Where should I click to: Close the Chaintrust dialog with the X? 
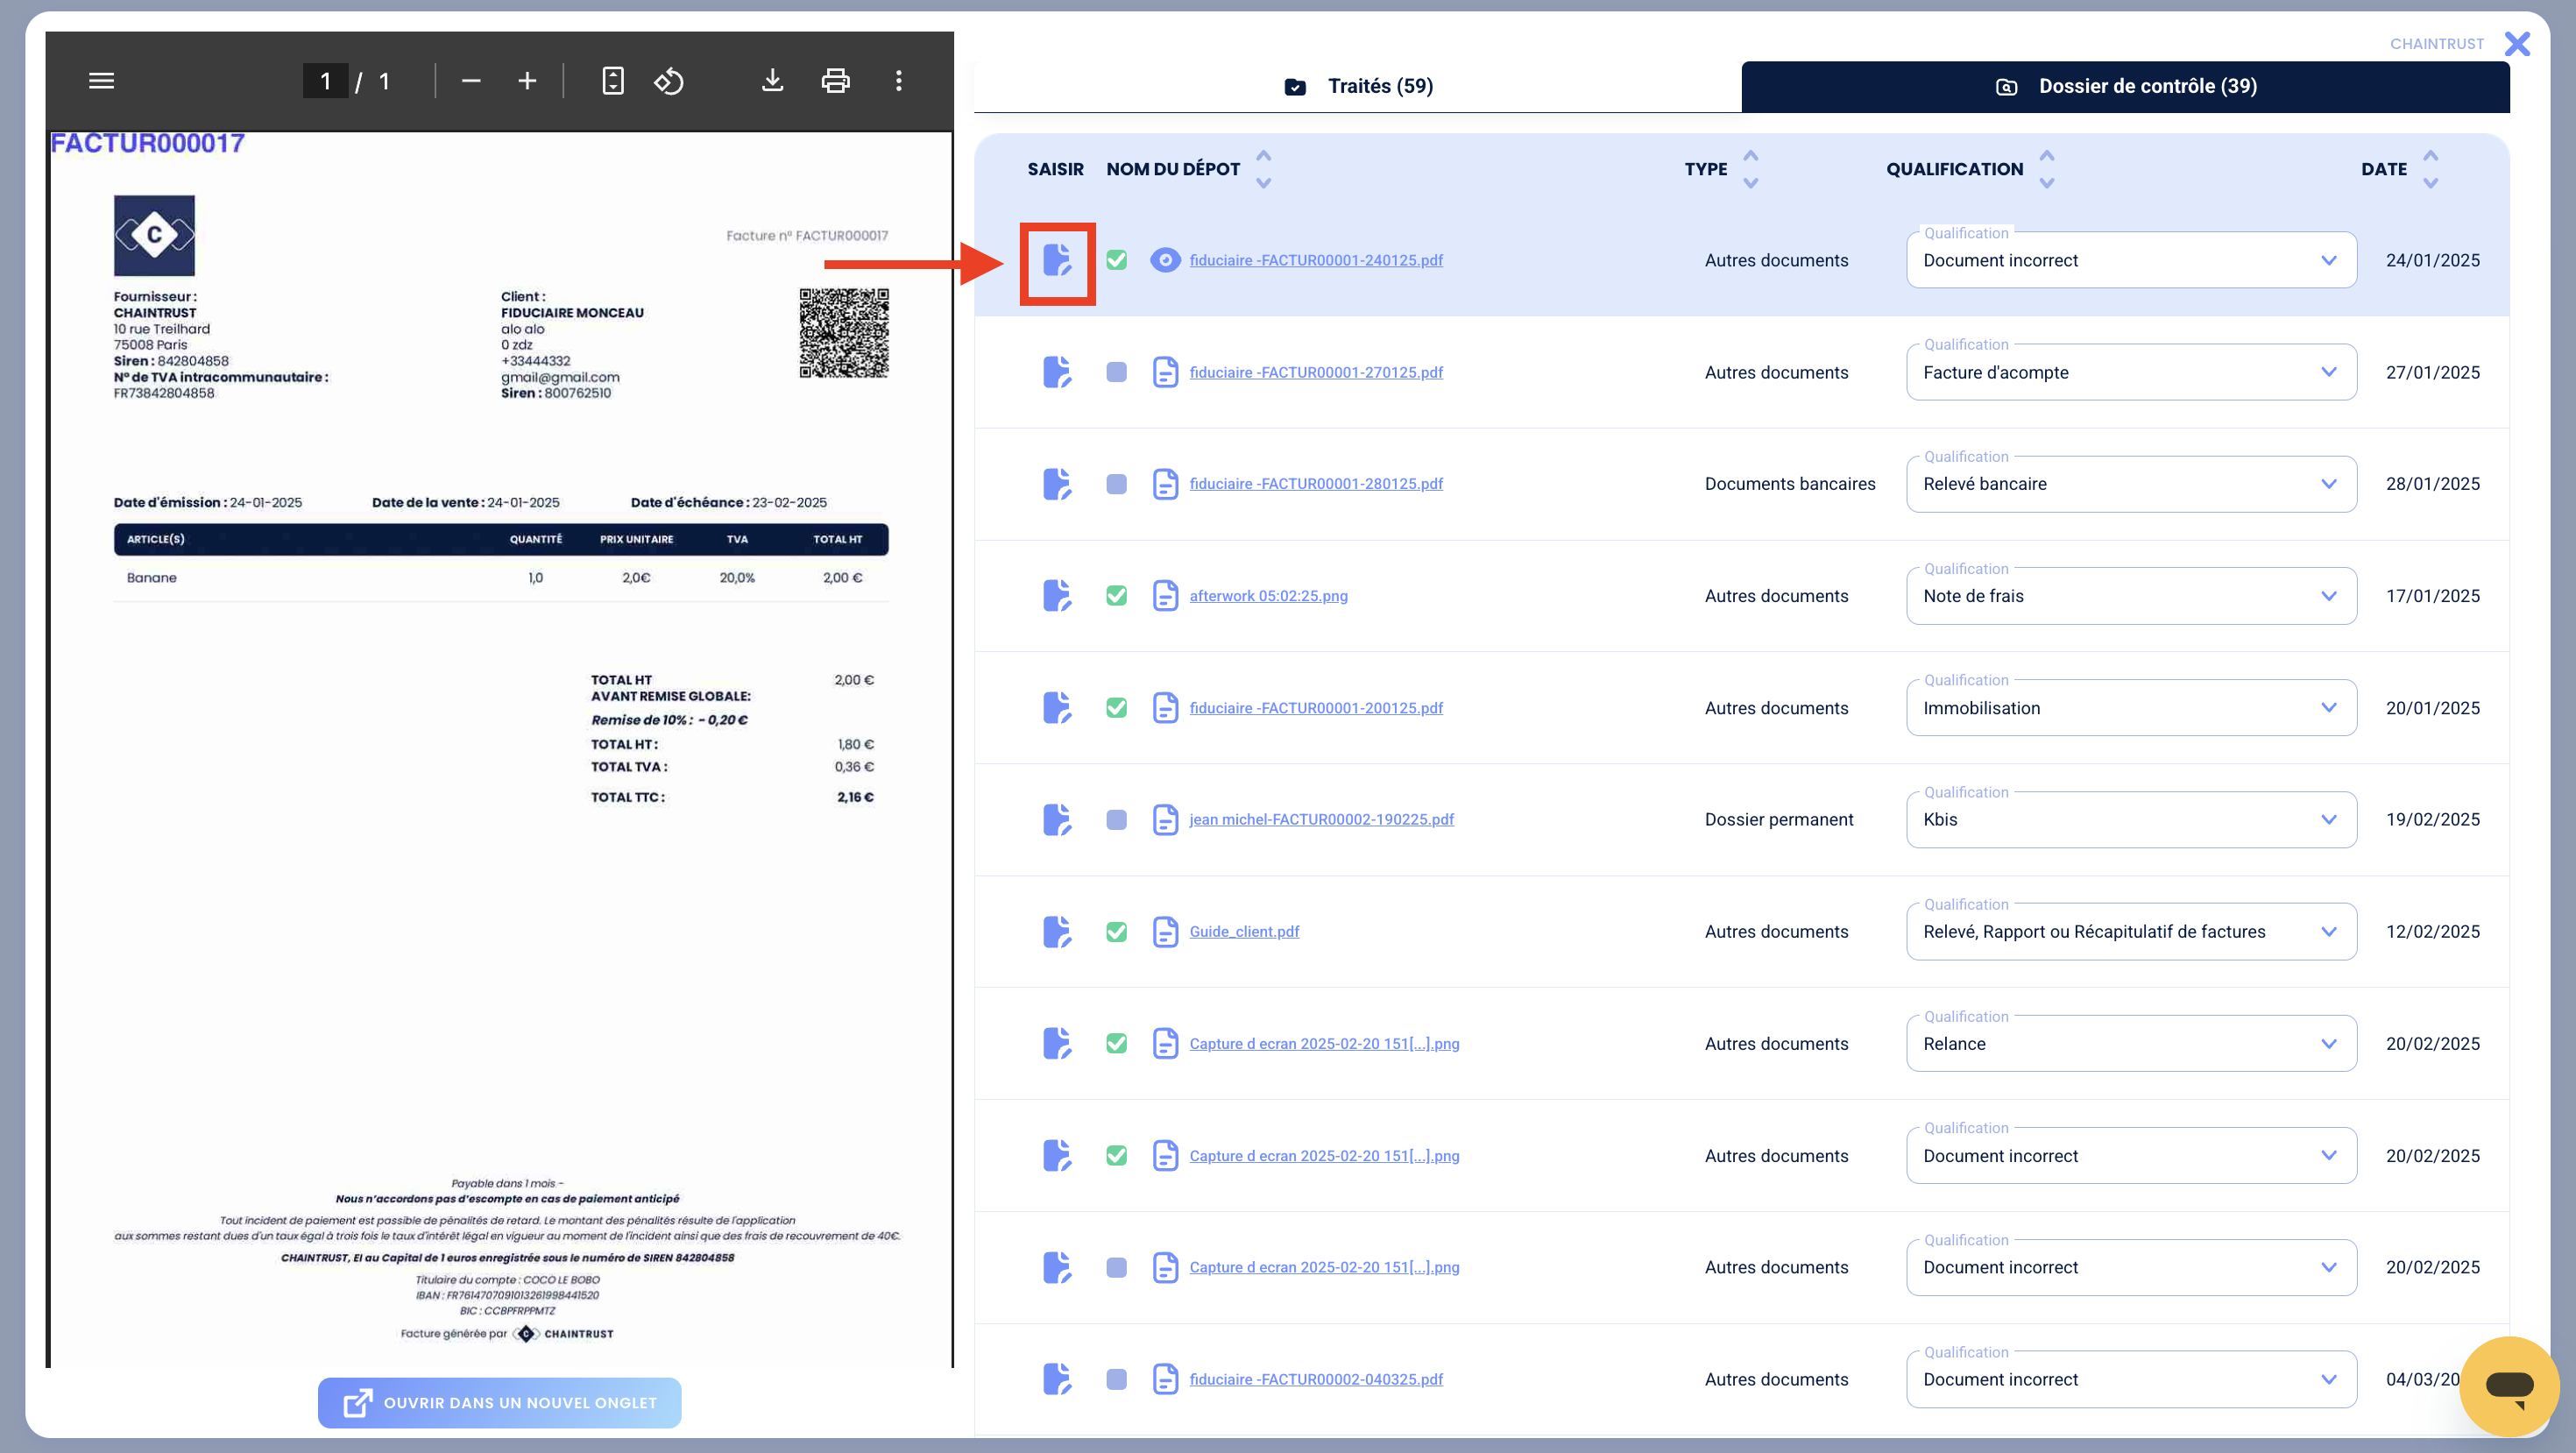coord(2517,44)
